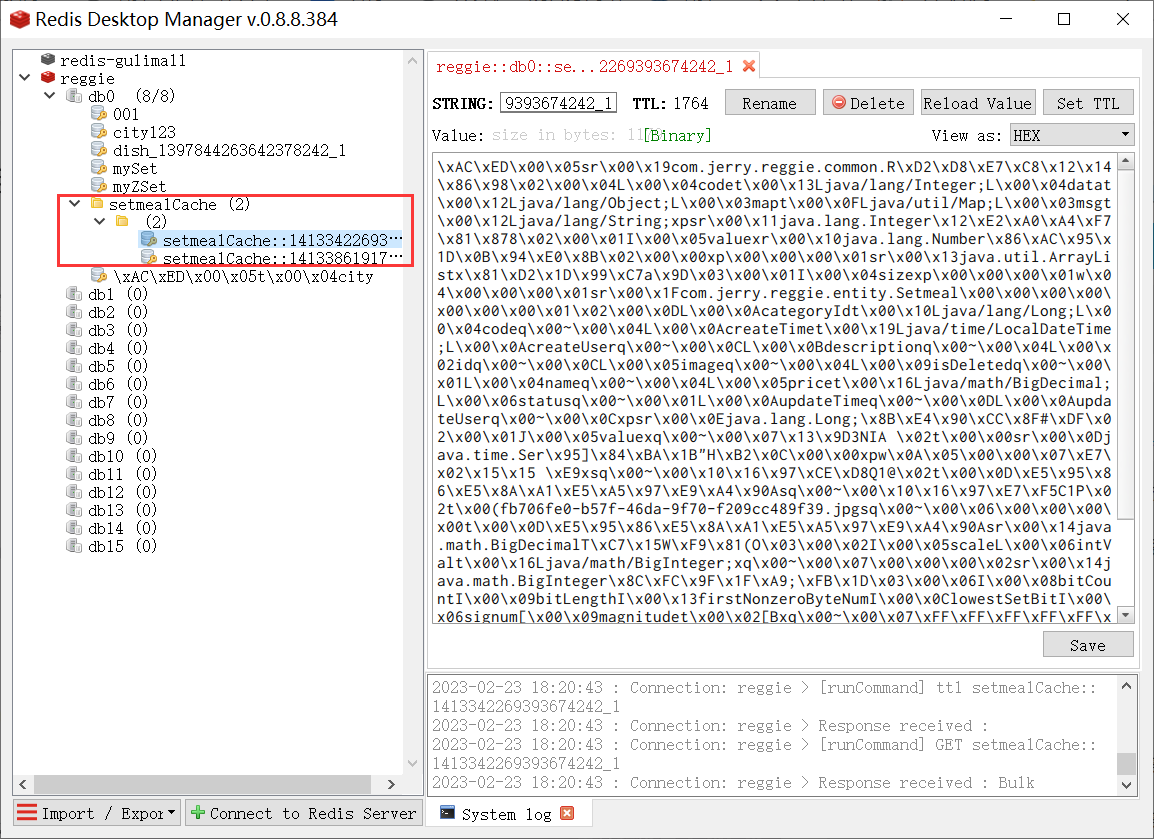Click value area scroll down arrow
Viewport: 1154px width, 839px height.
click(1126, 615)
